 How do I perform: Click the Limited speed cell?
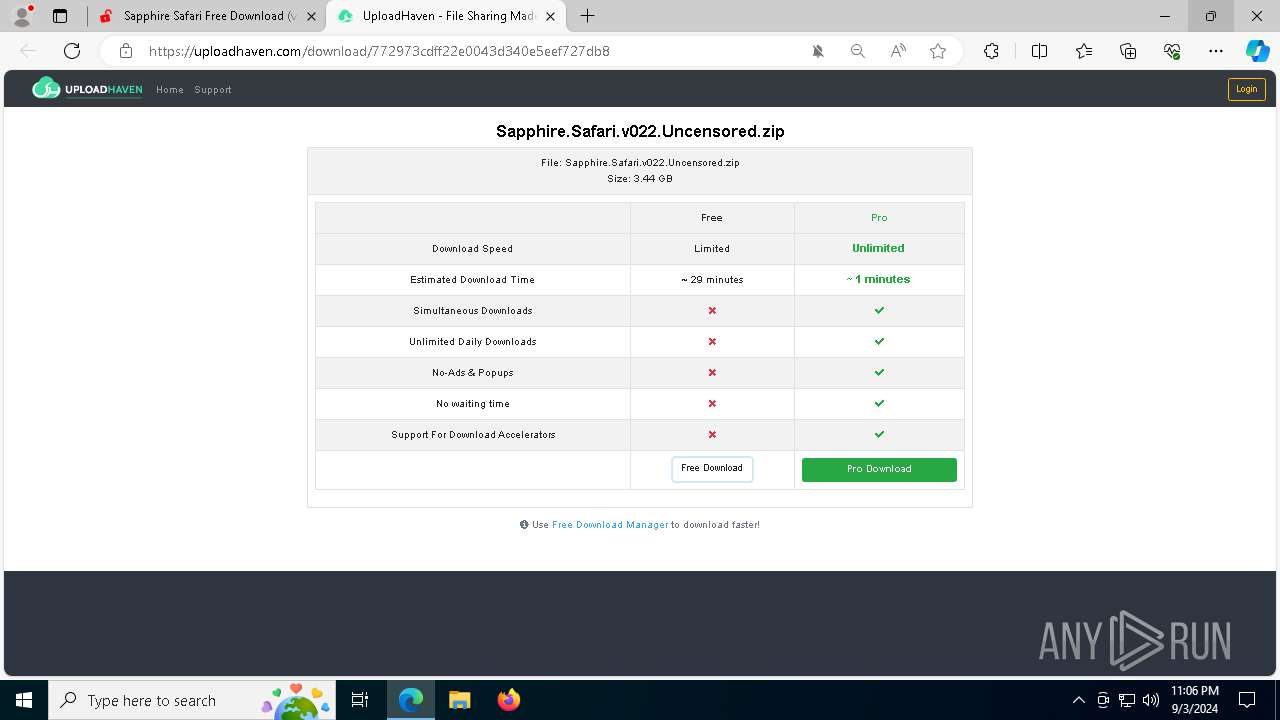[712, 249]
